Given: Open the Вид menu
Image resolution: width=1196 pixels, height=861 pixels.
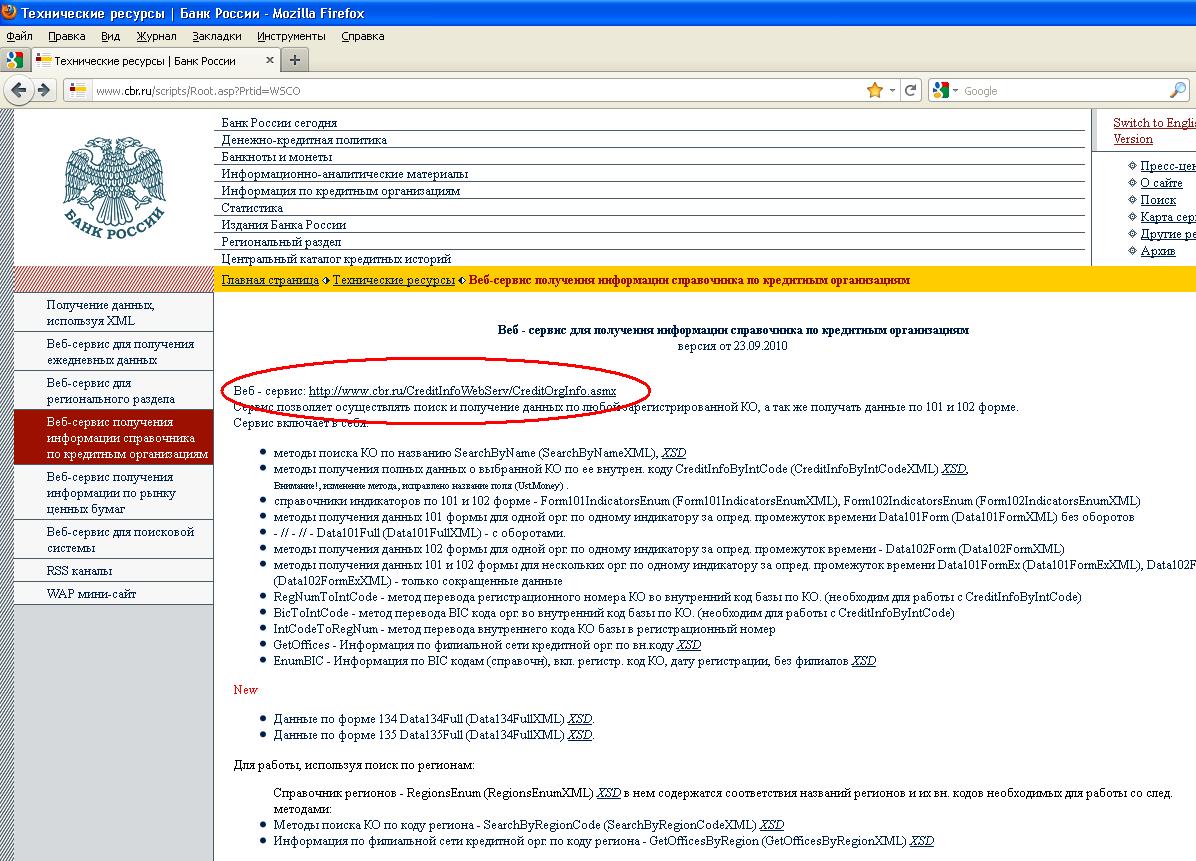Looking at the screenshot, I should tap(111, 36).
